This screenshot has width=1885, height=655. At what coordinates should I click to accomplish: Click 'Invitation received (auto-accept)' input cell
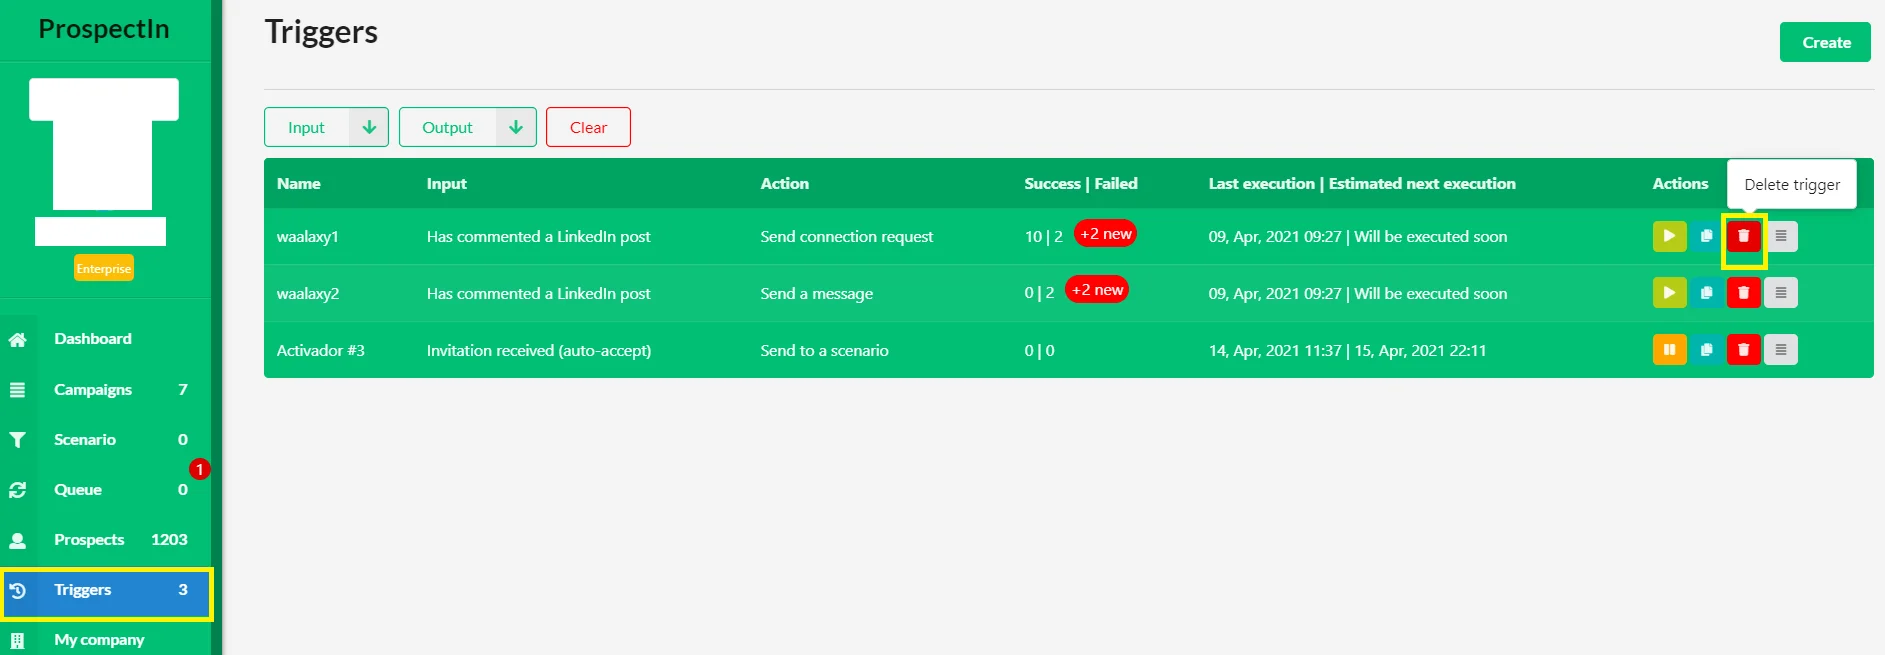tap(539, 351)
